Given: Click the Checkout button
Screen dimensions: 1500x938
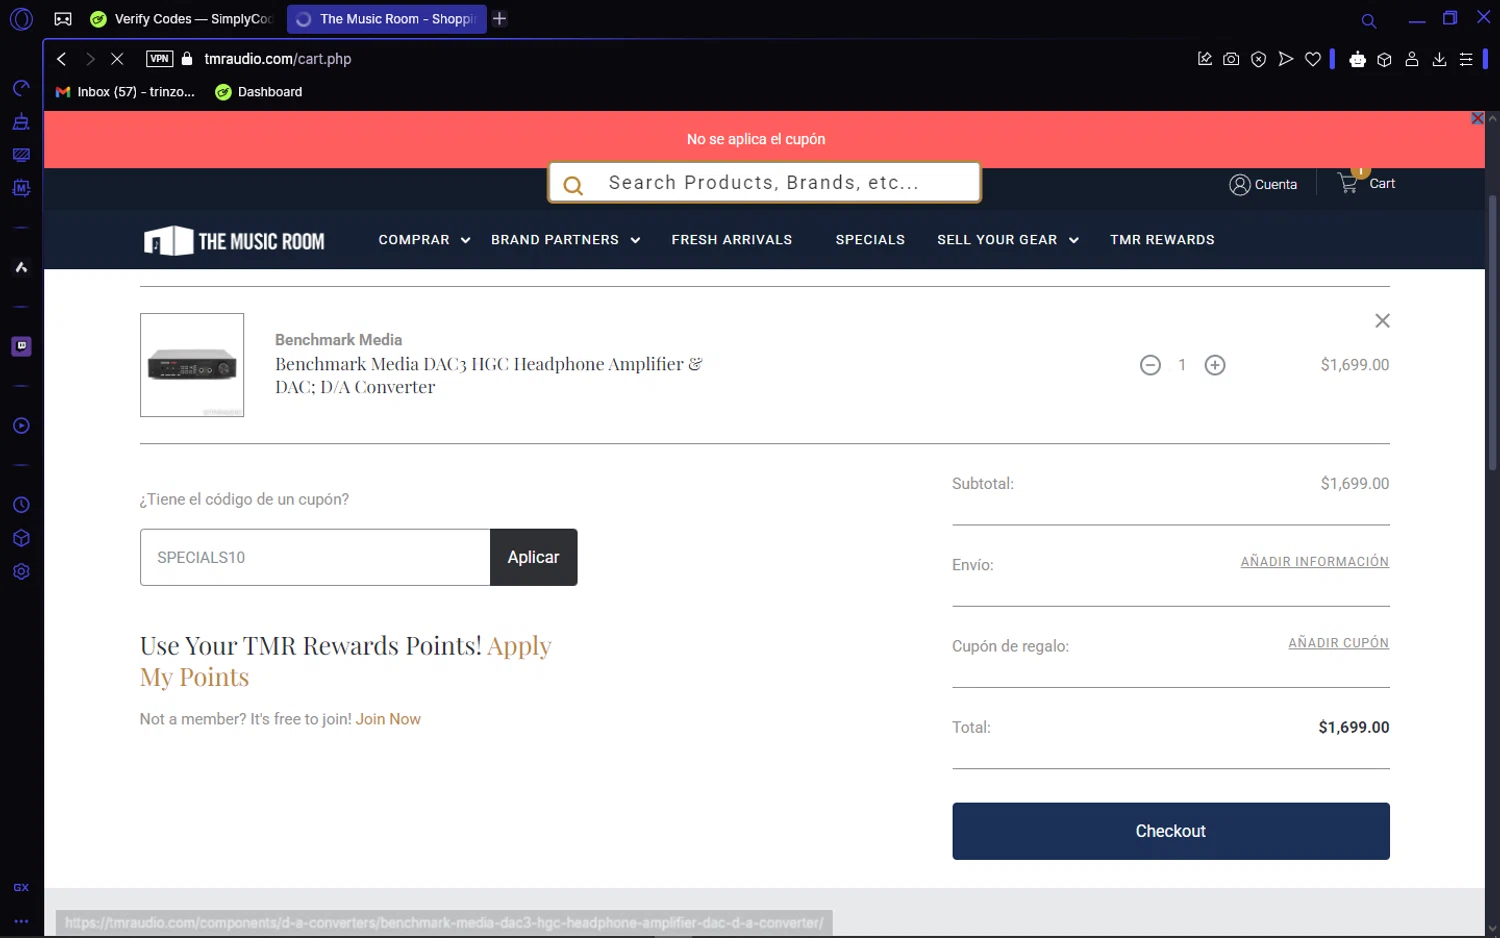Looking at the screenshot, I should tap(1170, 831).
